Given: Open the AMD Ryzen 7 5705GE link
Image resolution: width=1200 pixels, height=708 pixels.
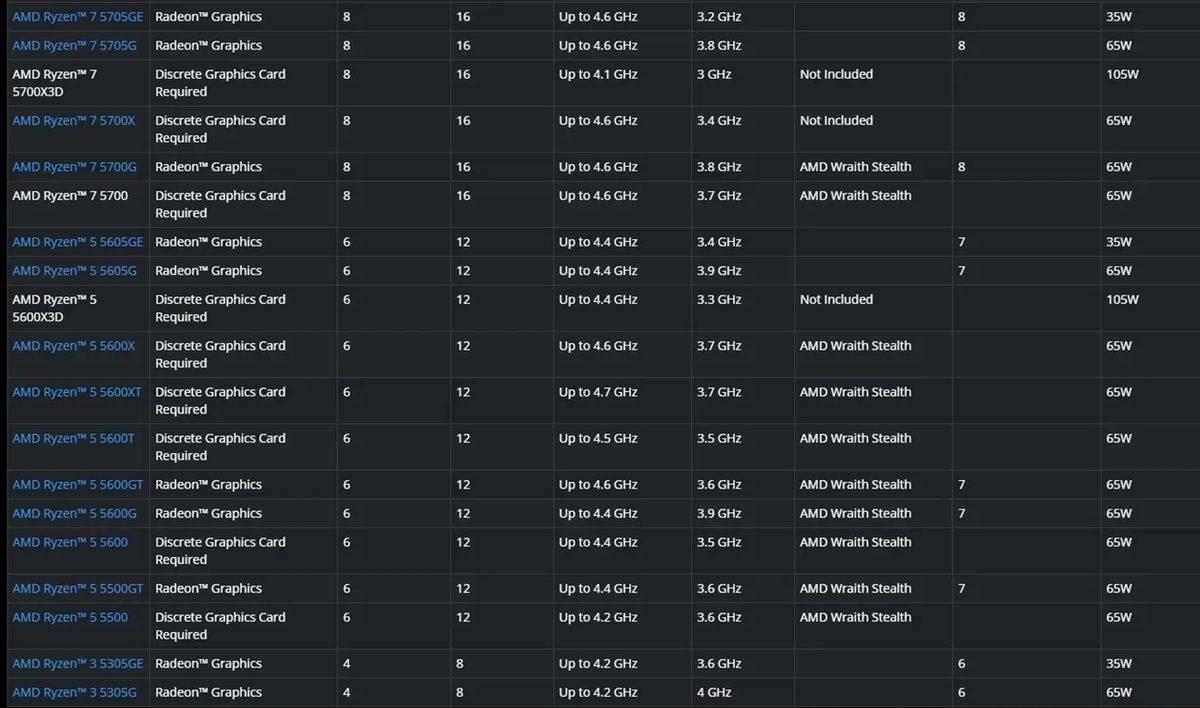Looking at the screenshot, I should pyautogui.click(x=77, y=17).
